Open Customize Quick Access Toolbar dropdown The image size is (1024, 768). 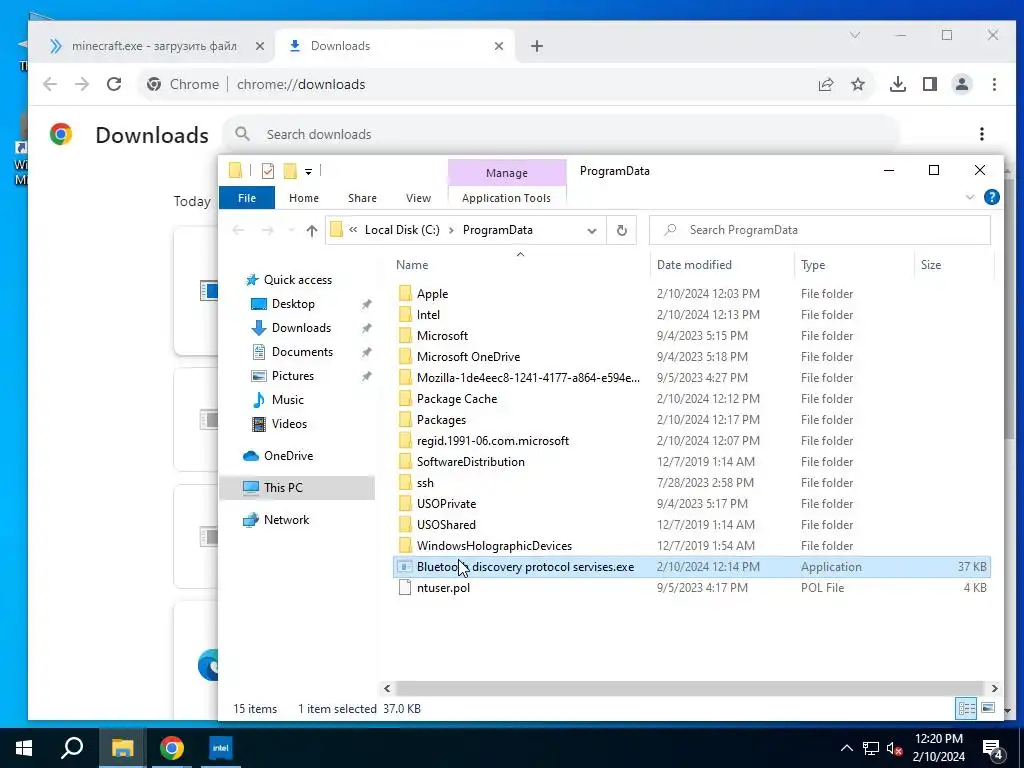pos(308,172)
